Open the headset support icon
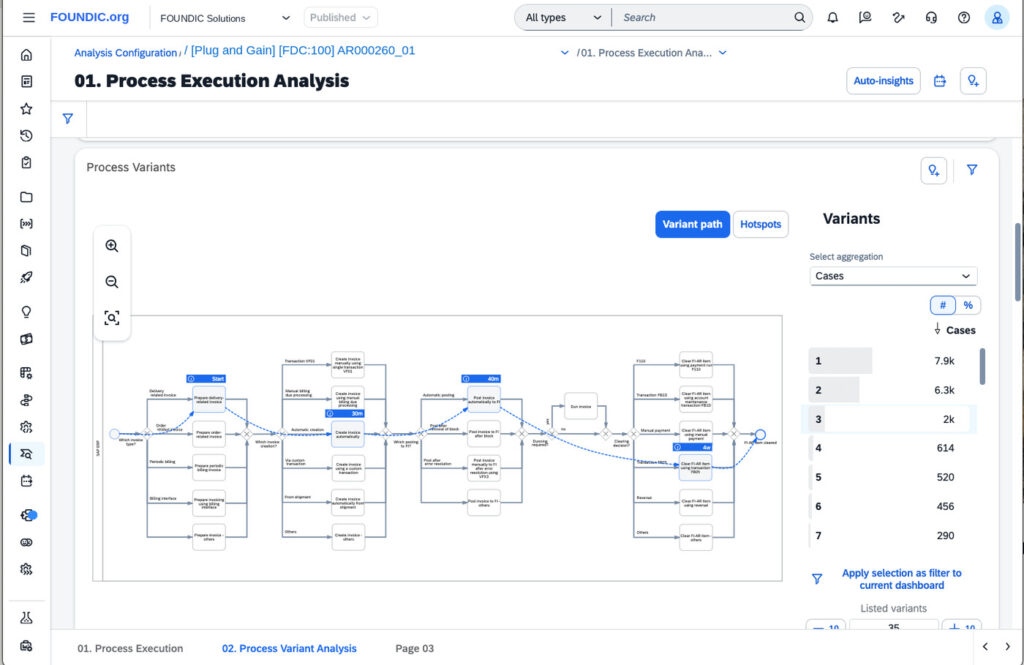Image resolution: width=1024 pixels, height=665 pixels. point(931,18)
